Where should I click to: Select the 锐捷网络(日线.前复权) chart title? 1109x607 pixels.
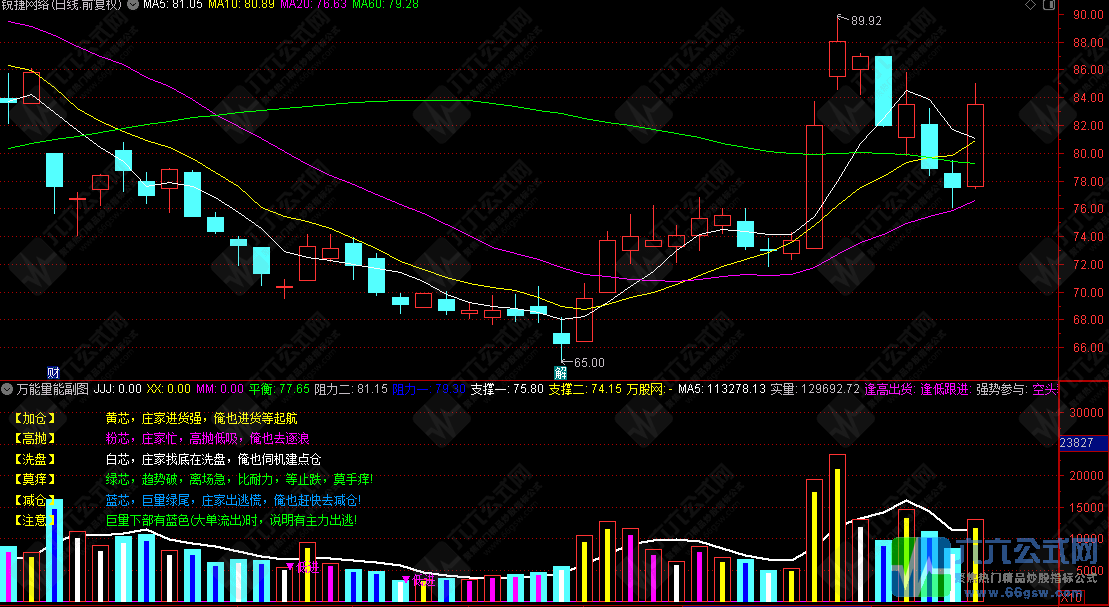pyautogui.click(x=62, y=5)
